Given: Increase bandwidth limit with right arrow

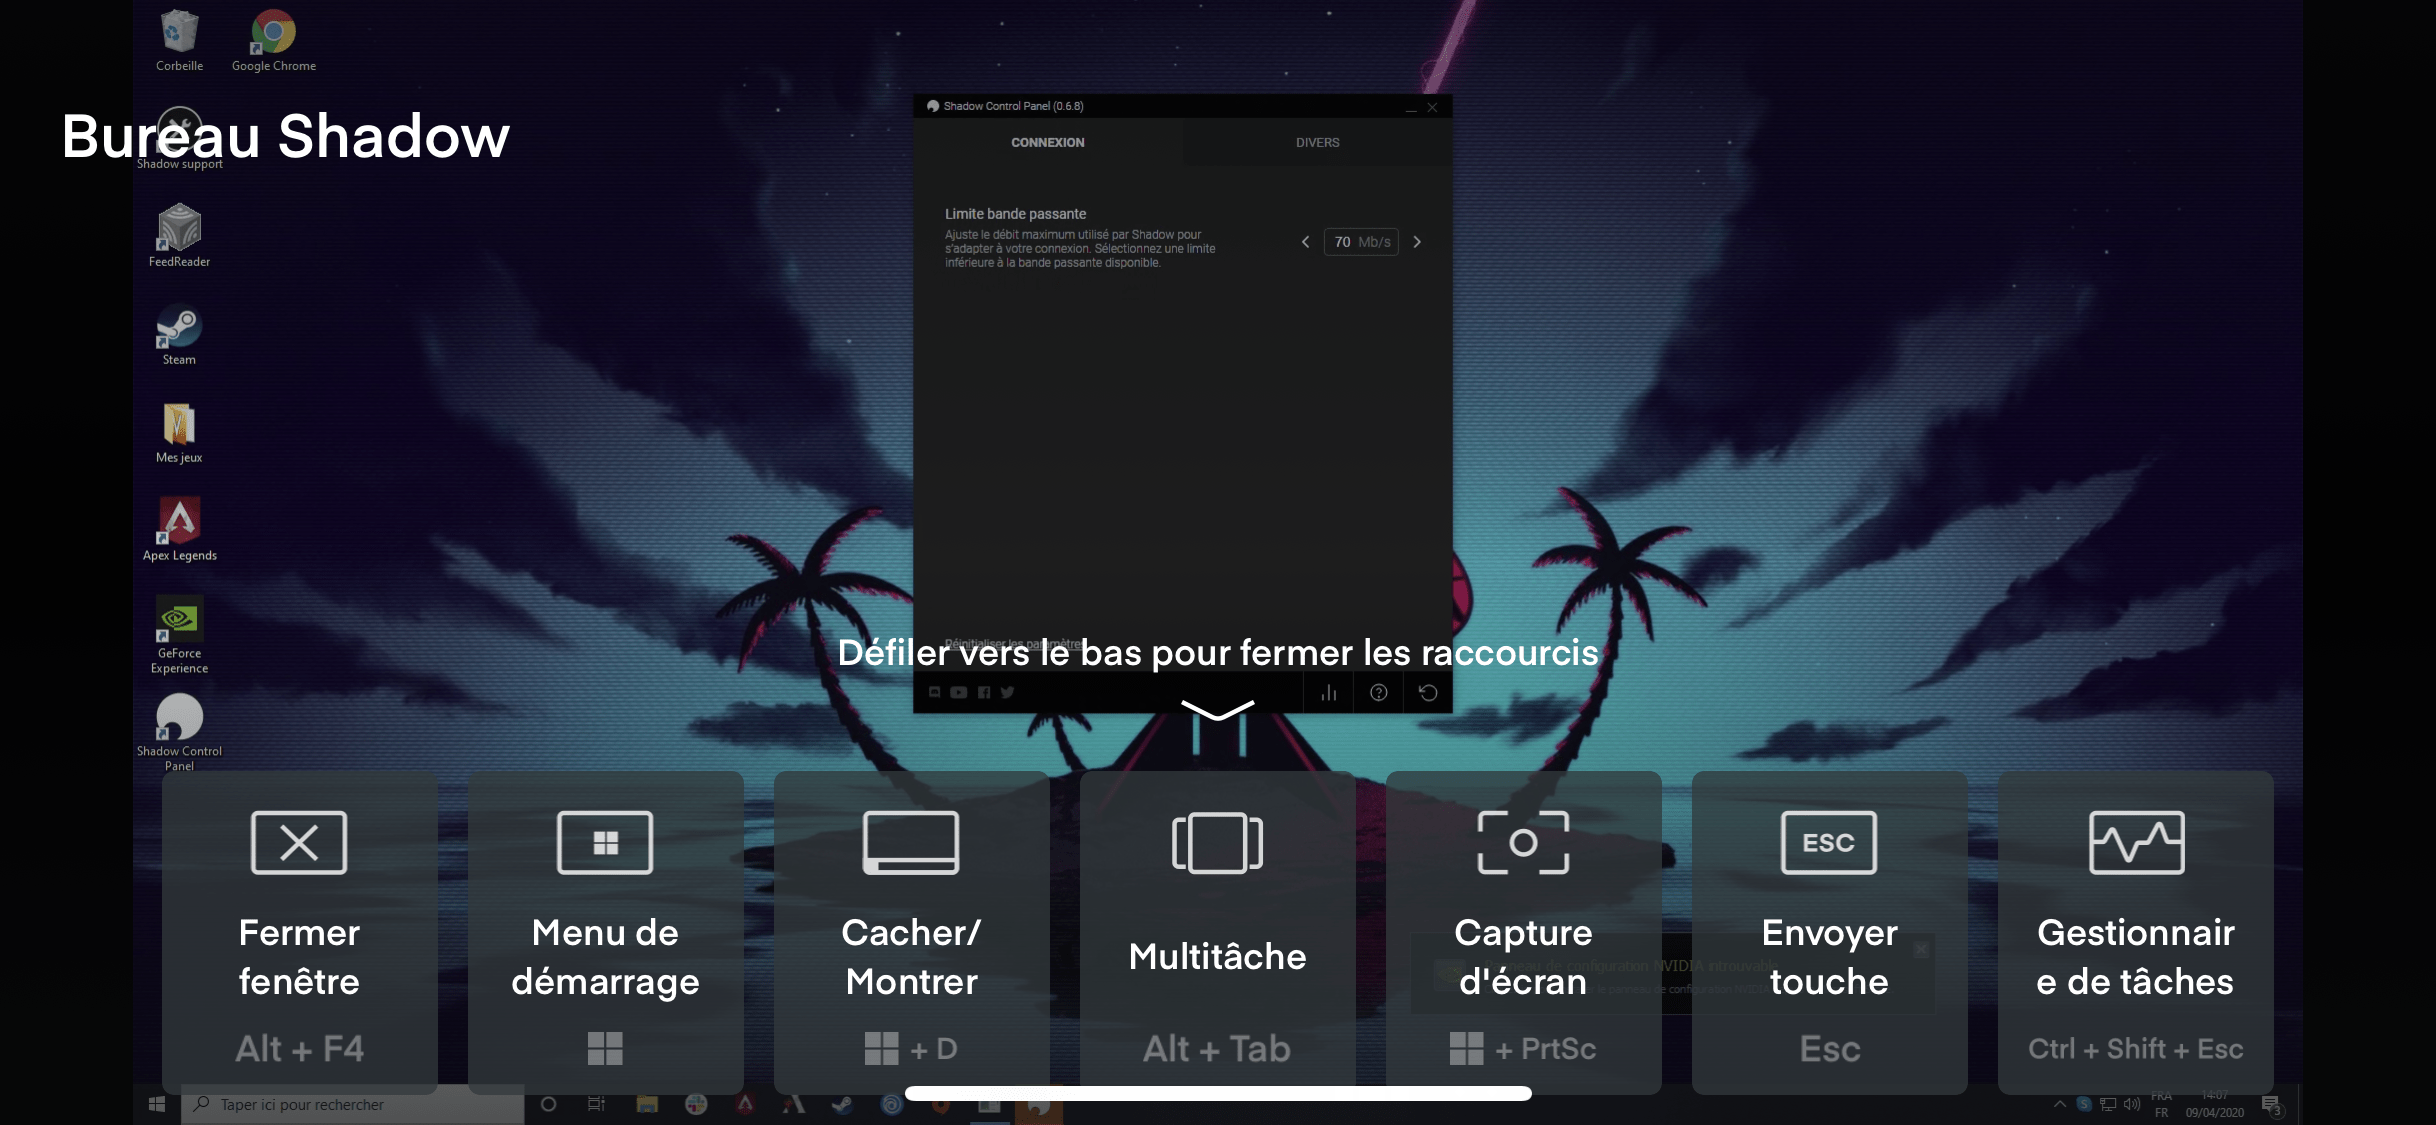Looking at the screenshot, I should click(1417, 242).
